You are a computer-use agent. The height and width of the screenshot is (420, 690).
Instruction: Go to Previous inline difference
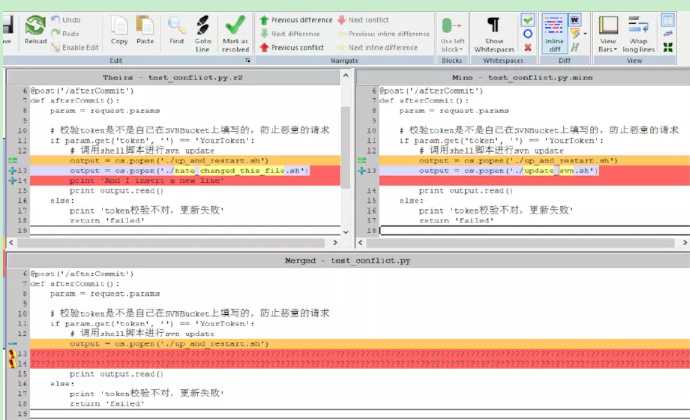384,33
